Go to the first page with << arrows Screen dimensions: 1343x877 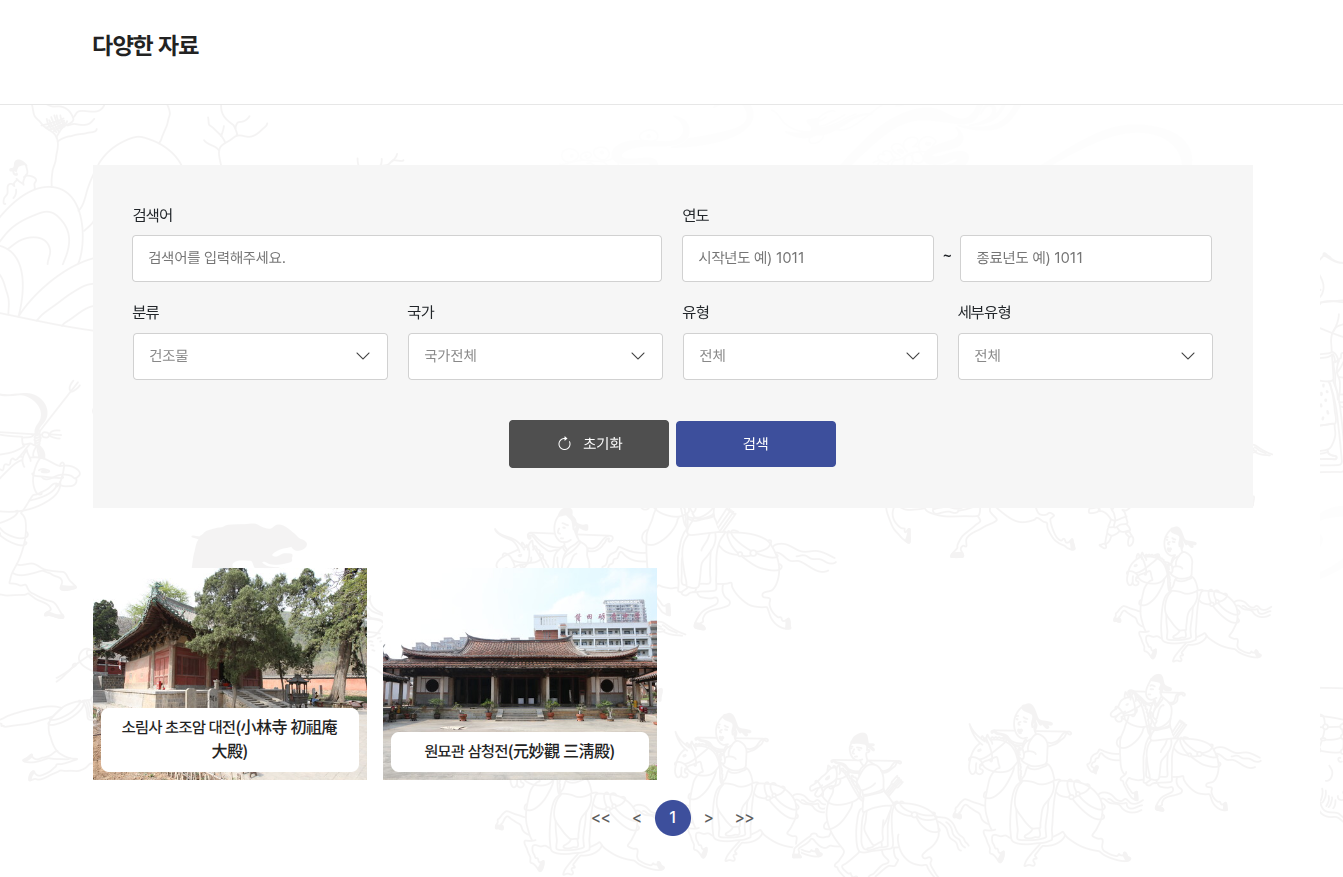click(600, 818)
